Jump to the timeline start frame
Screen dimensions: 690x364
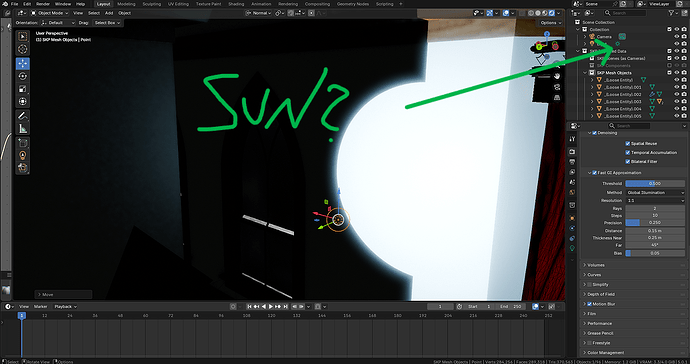pyautogui.click(x=249, y=306)
